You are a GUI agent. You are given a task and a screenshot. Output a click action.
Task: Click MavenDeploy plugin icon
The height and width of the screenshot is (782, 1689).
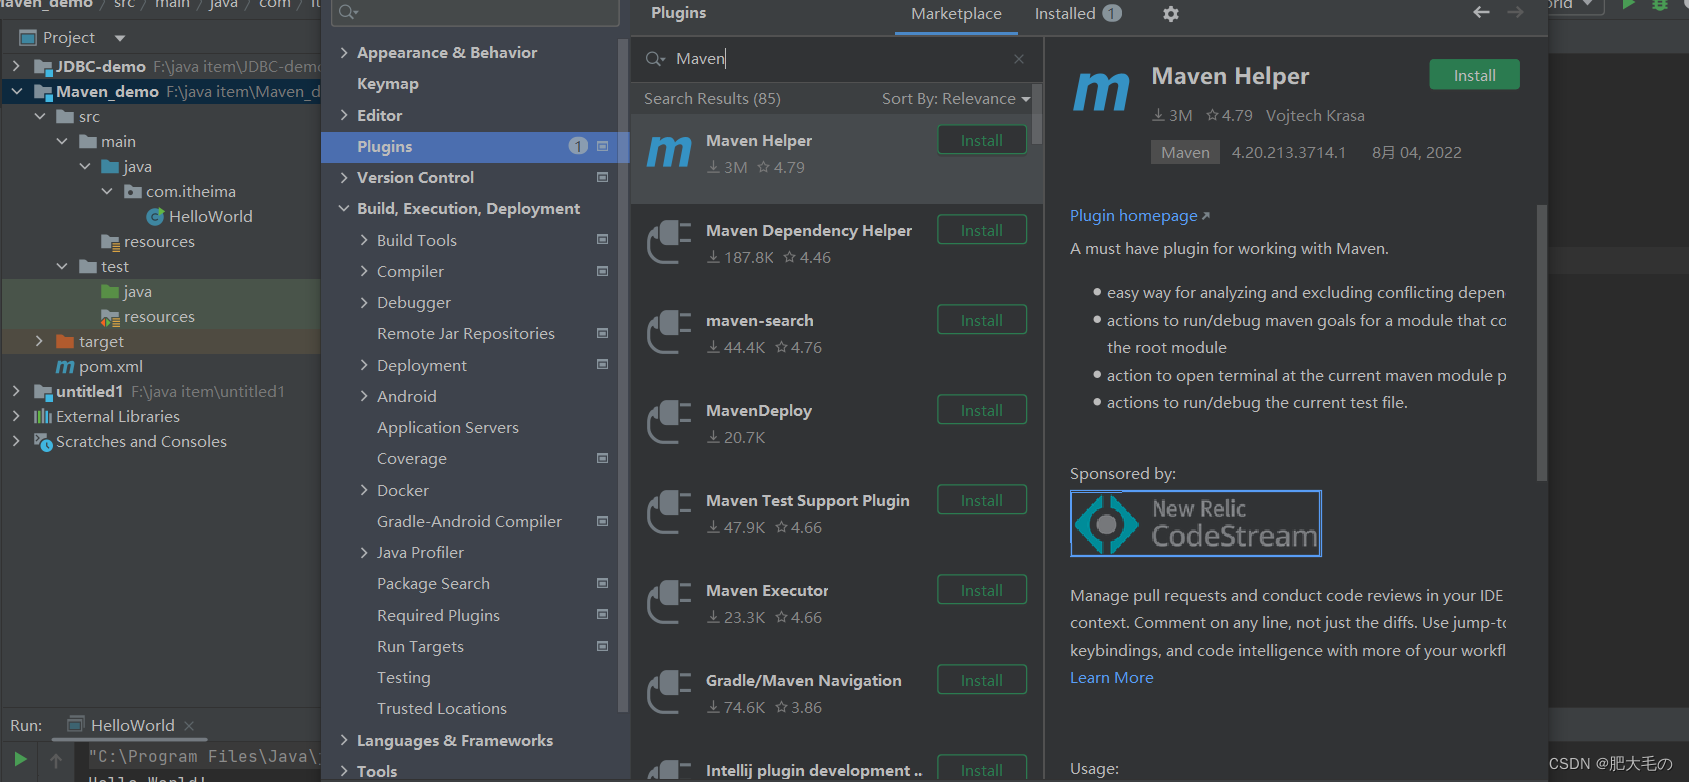669,423
